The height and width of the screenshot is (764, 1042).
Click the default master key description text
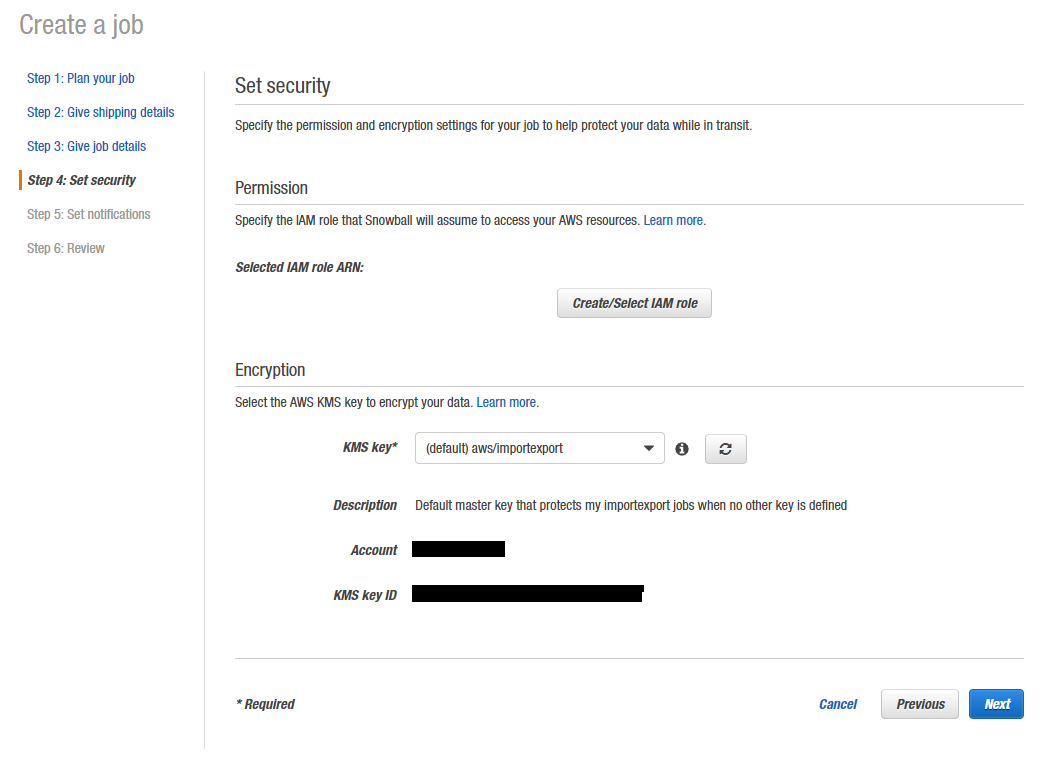tap(630, 505)
